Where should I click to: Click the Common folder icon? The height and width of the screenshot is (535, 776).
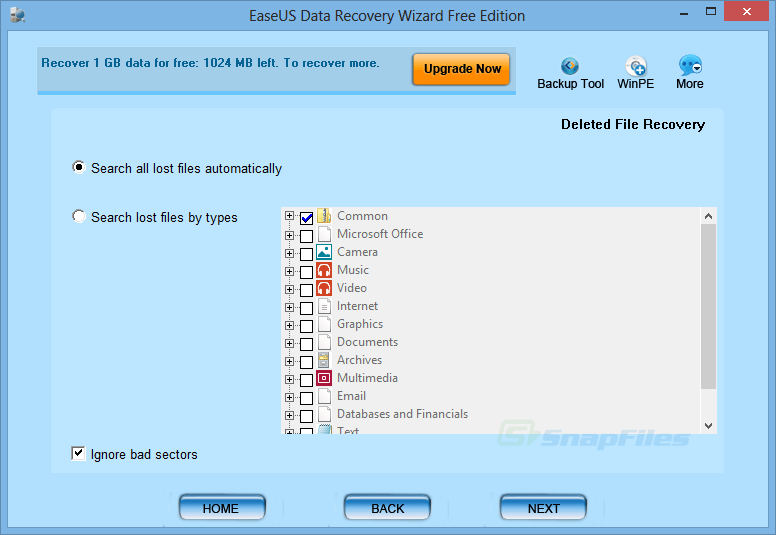click(x=324, y=216)
